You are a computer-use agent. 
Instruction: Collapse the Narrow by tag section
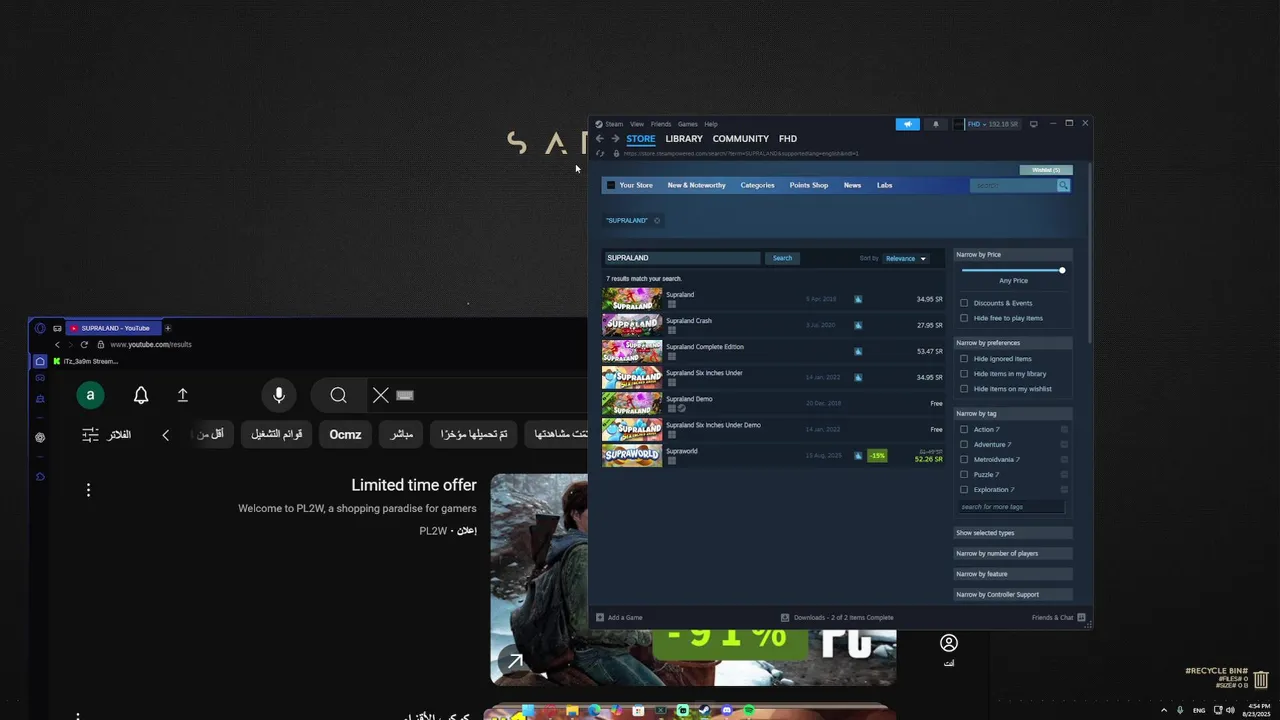point(1013,413)
